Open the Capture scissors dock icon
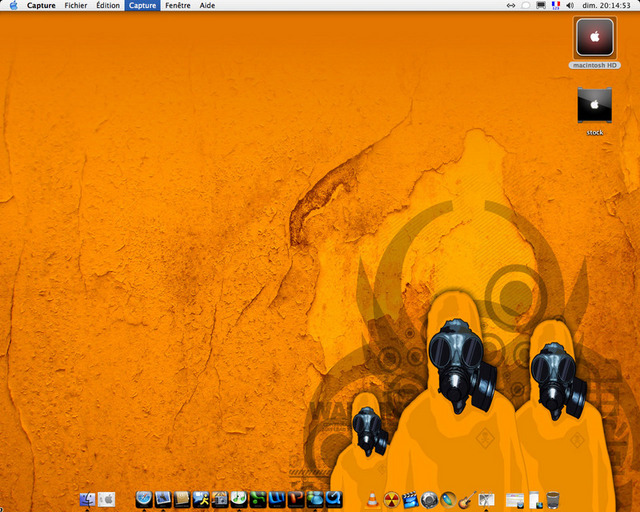 click(x=486, y=500)
